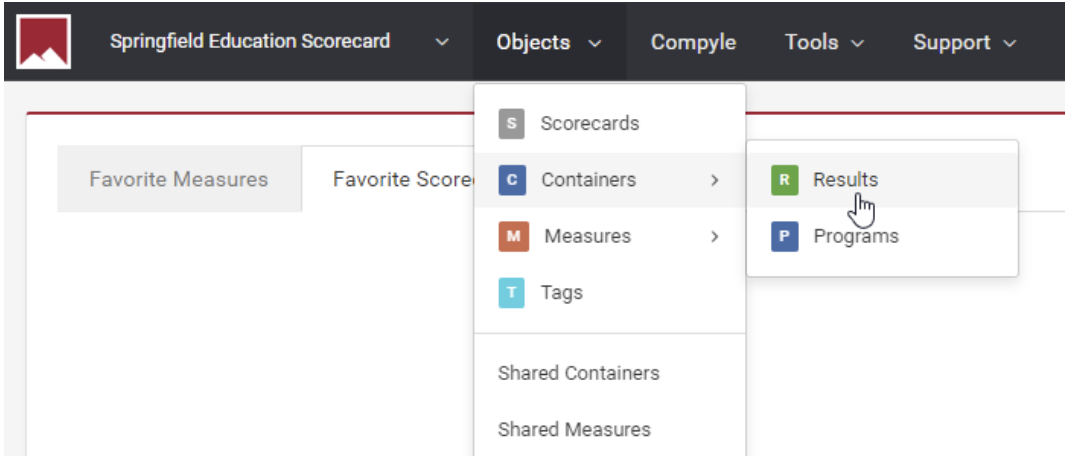
Task: Click the gray S Scorecards icon
Action: click(511, 124)
